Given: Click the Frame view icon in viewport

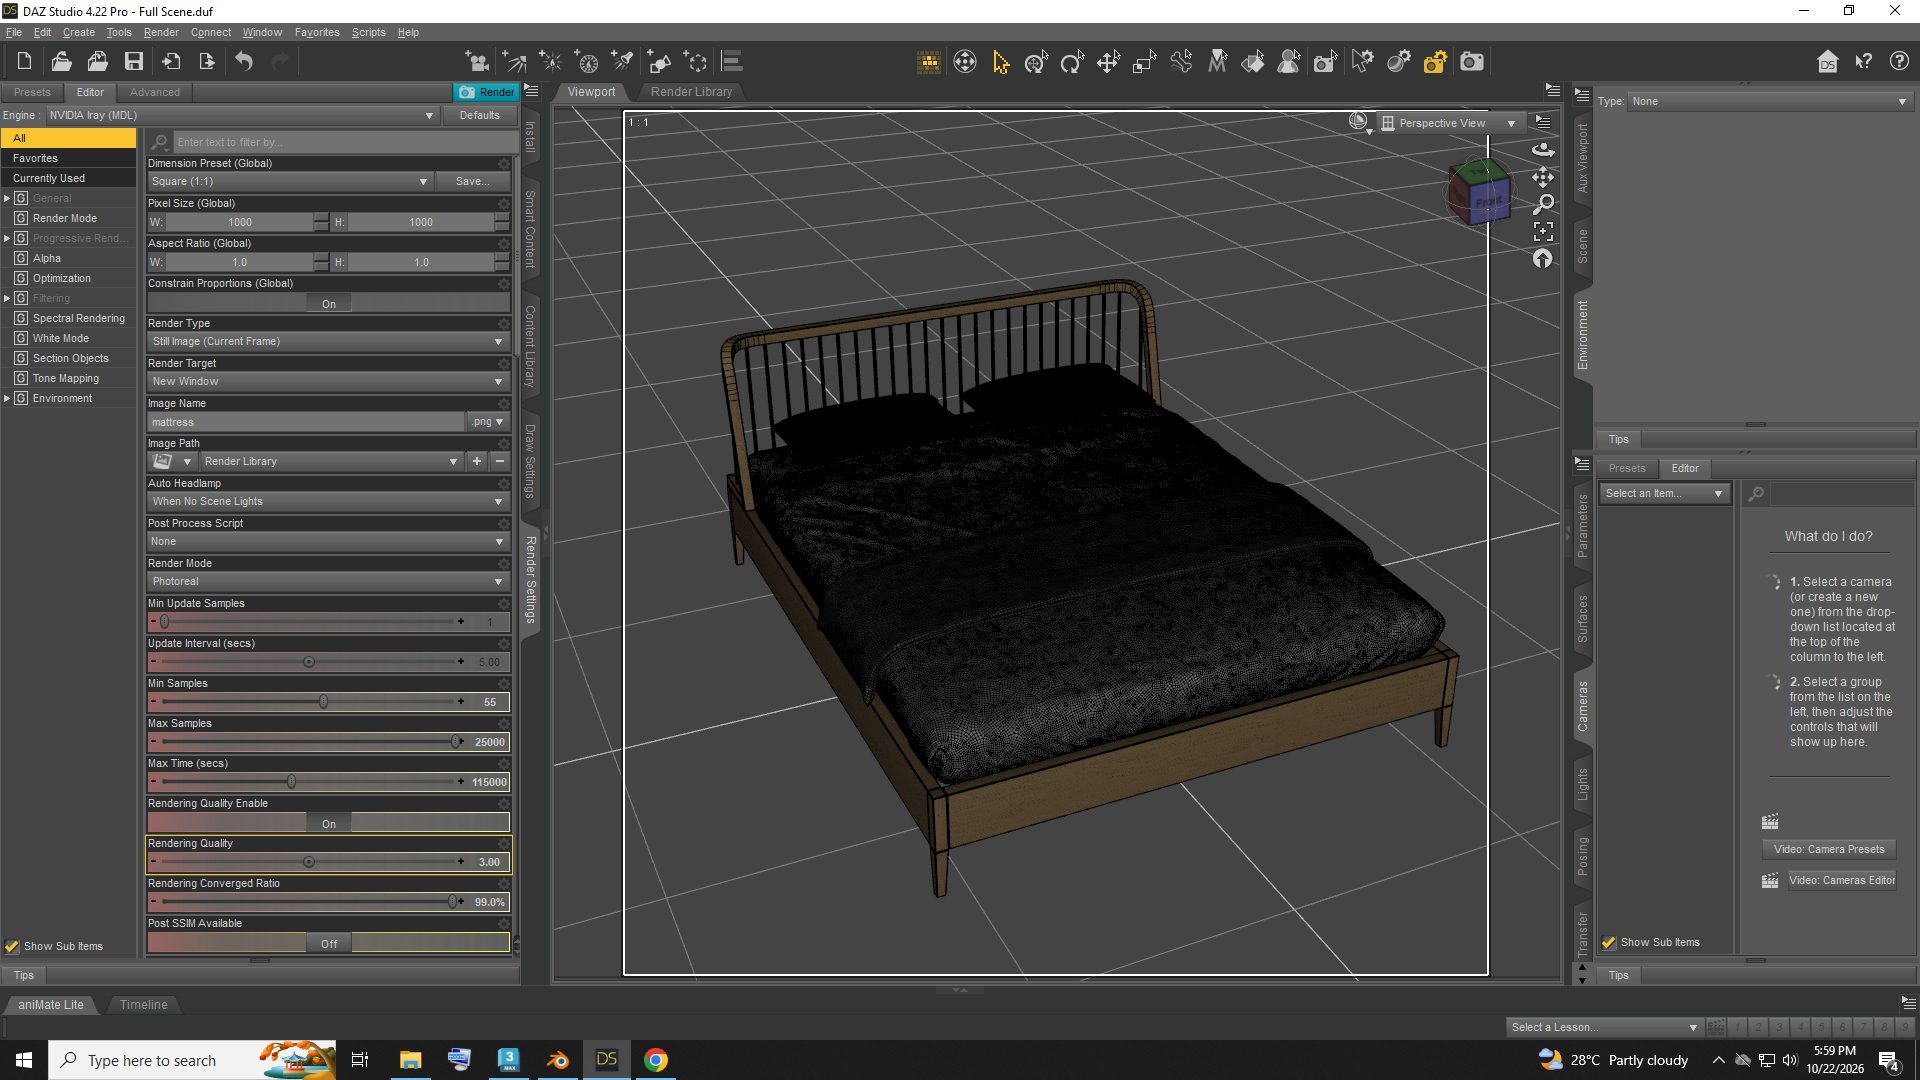Looking at the screenshot, I should 1543,231.
